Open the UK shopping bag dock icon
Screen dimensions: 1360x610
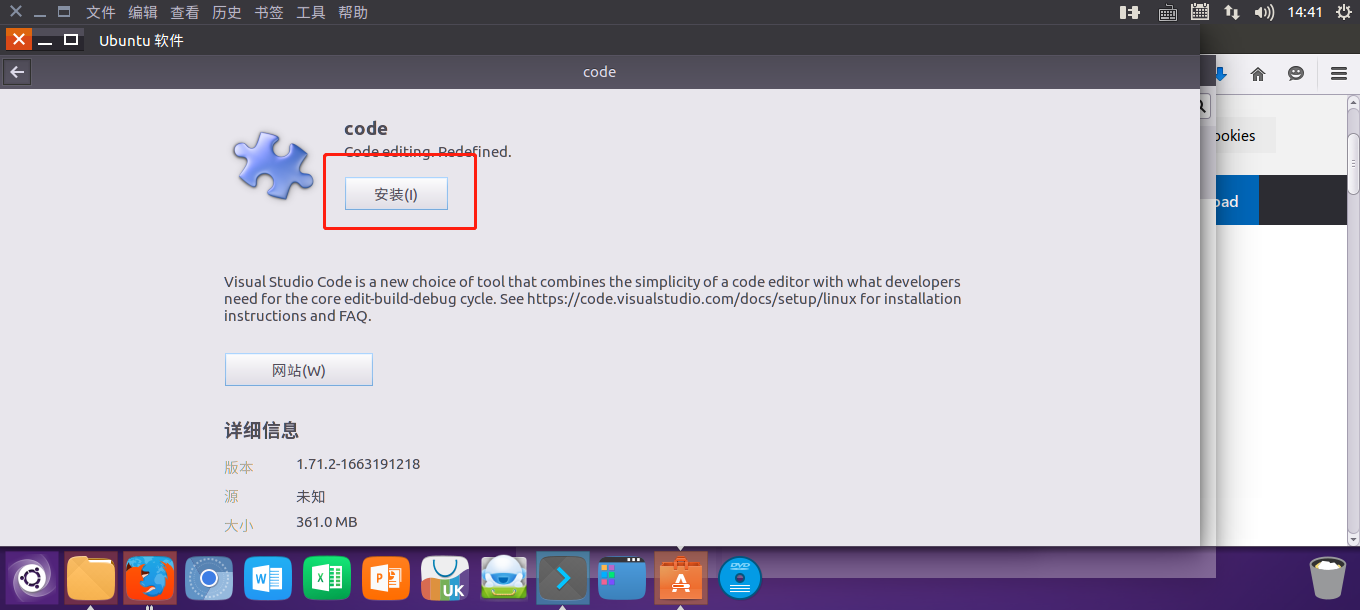point(445,578)
